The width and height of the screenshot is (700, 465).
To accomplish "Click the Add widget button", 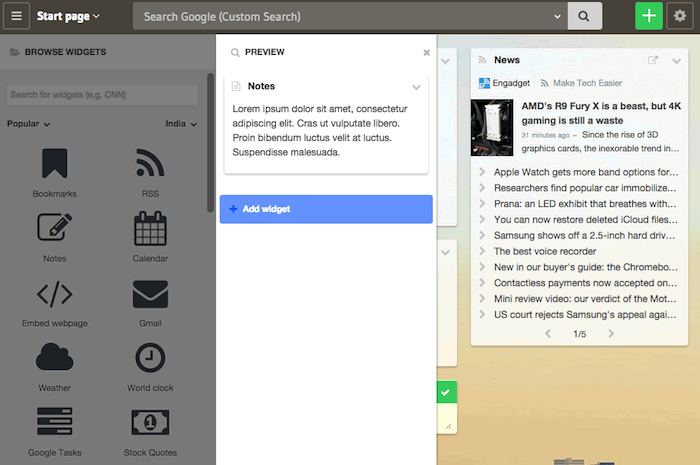I will [x=326, y=209].
